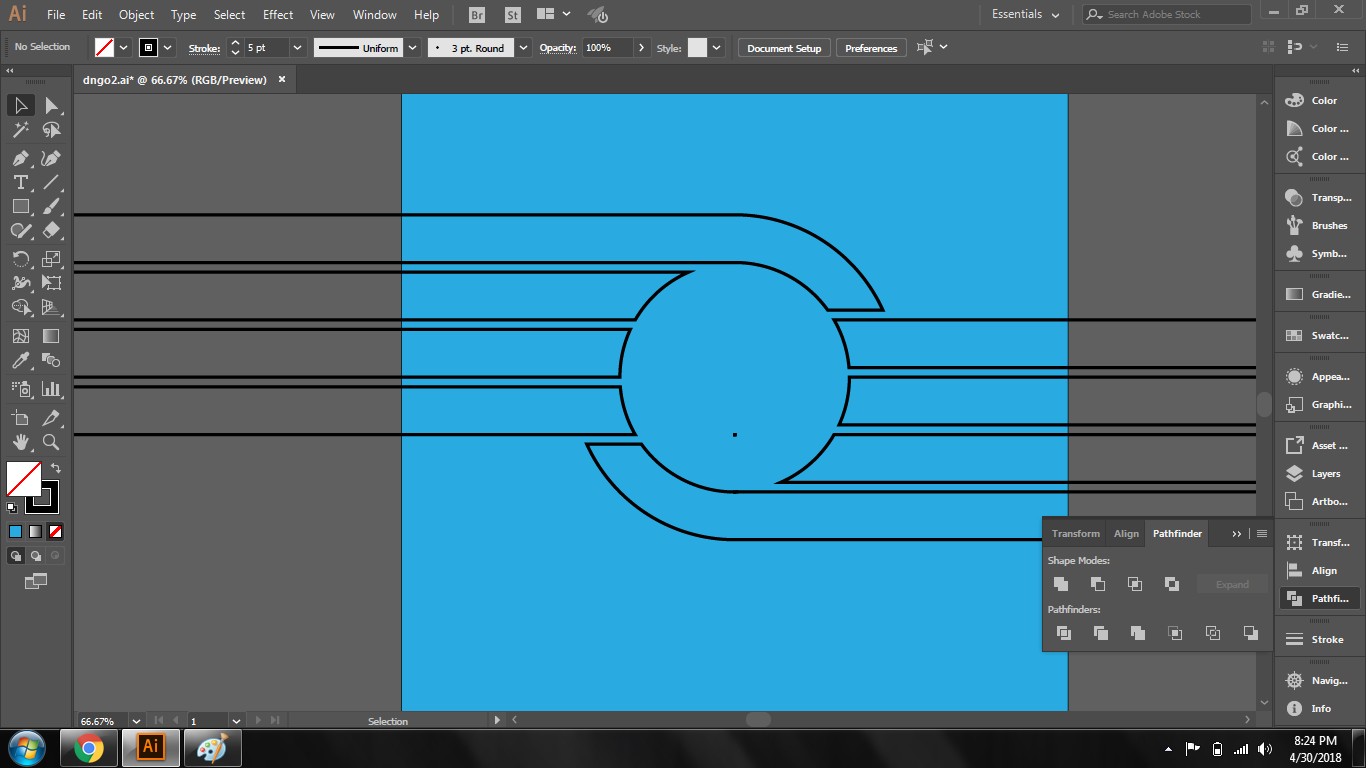
Task: Open the graphic Style dropdown
Action: pos(717,48)
